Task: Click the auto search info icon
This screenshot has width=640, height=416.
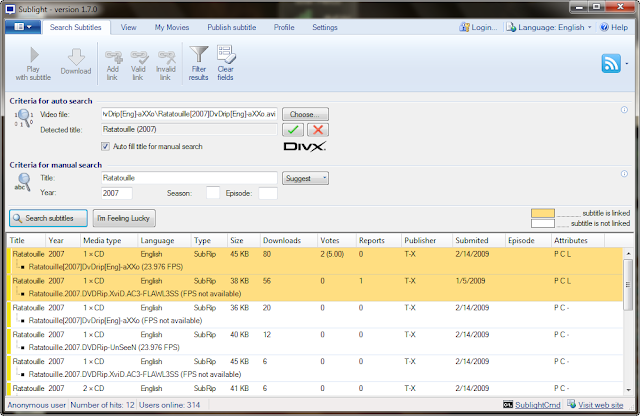Action: [624, 109]
